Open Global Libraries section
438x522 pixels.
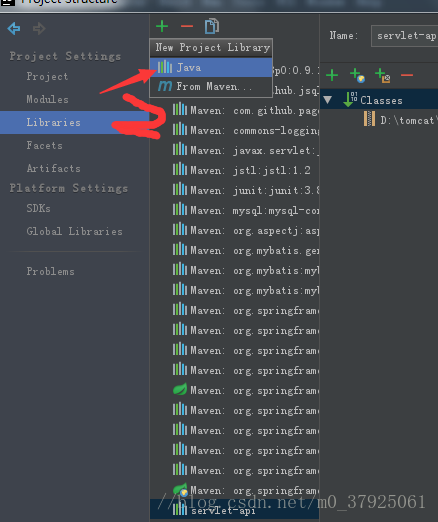74,231
